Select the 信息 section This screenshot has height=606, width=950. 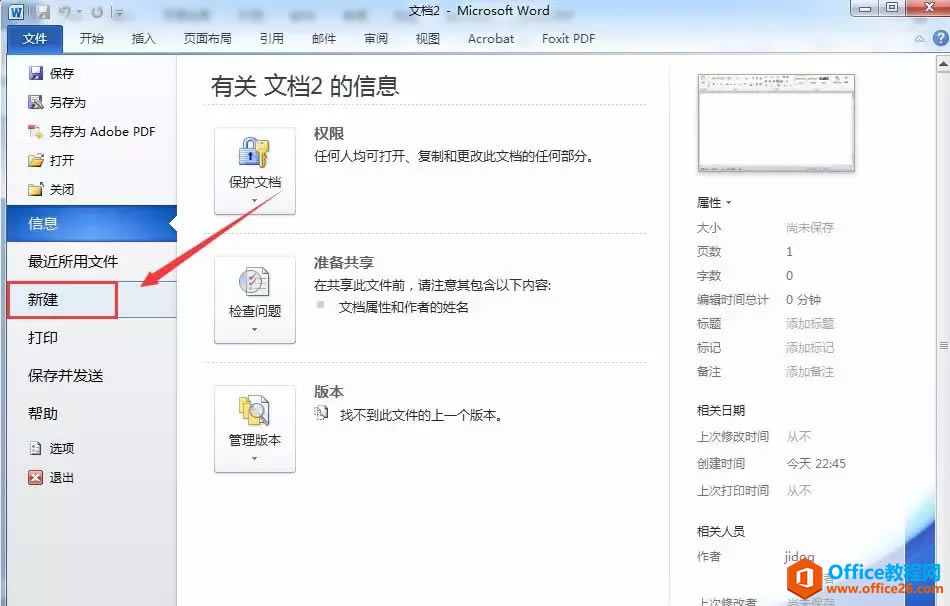coord(91,224)
